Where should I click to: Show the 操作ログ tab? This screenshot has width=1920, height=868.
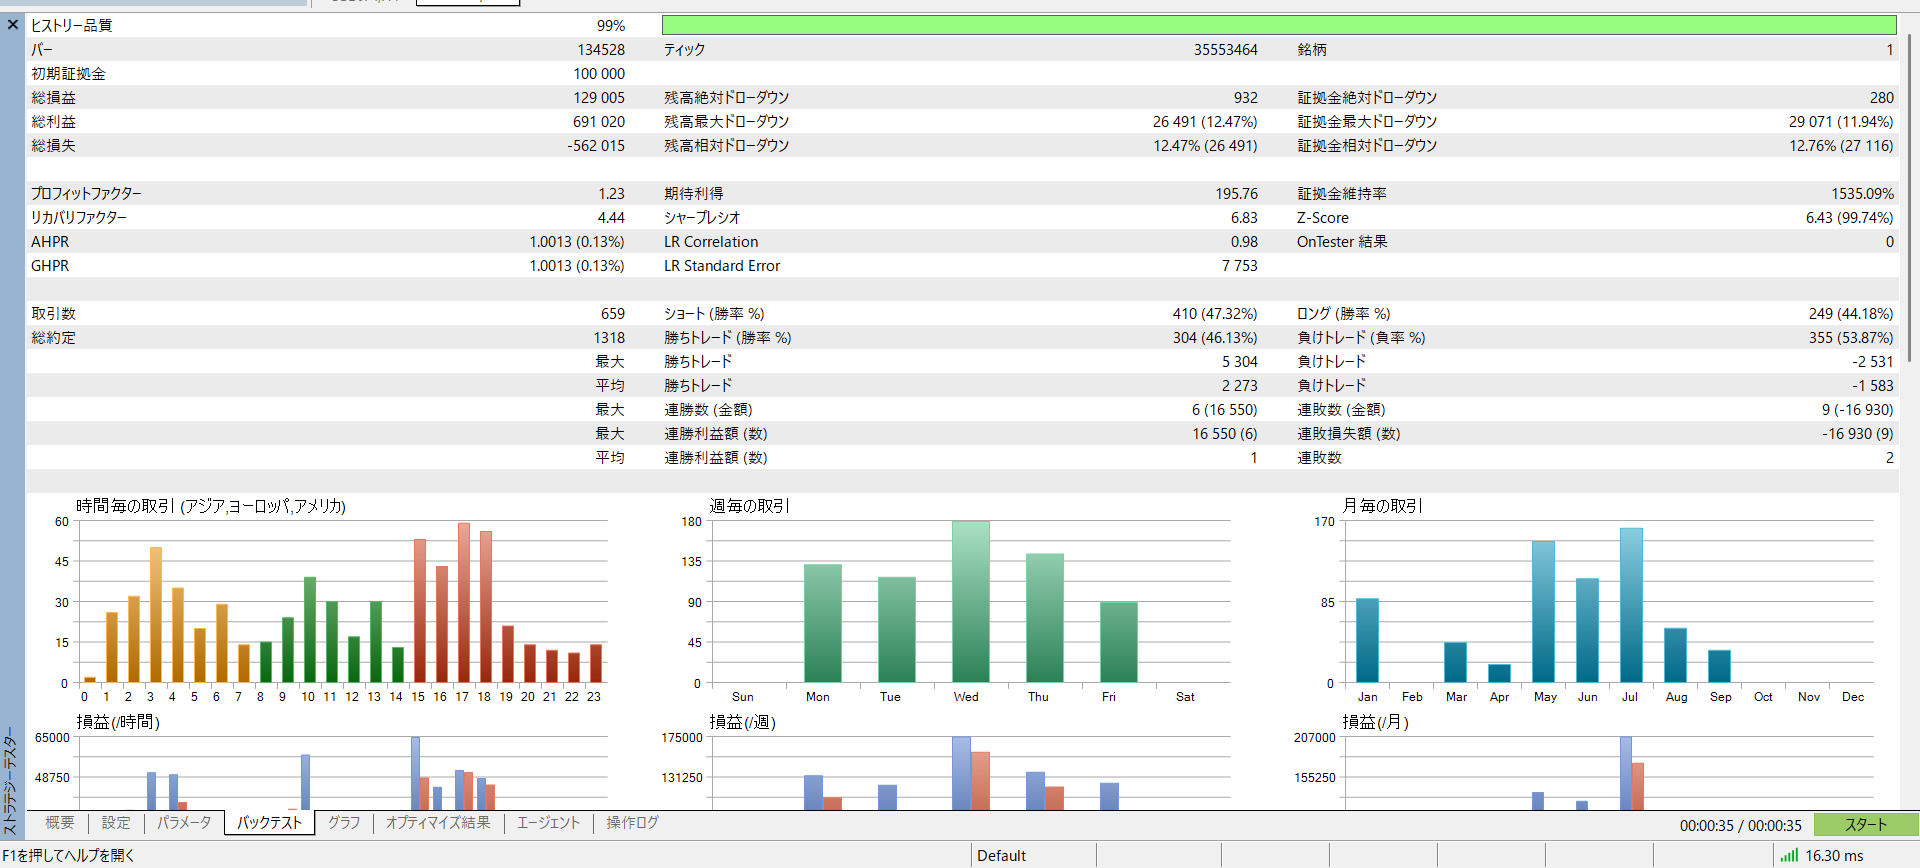tap(632, 822)
